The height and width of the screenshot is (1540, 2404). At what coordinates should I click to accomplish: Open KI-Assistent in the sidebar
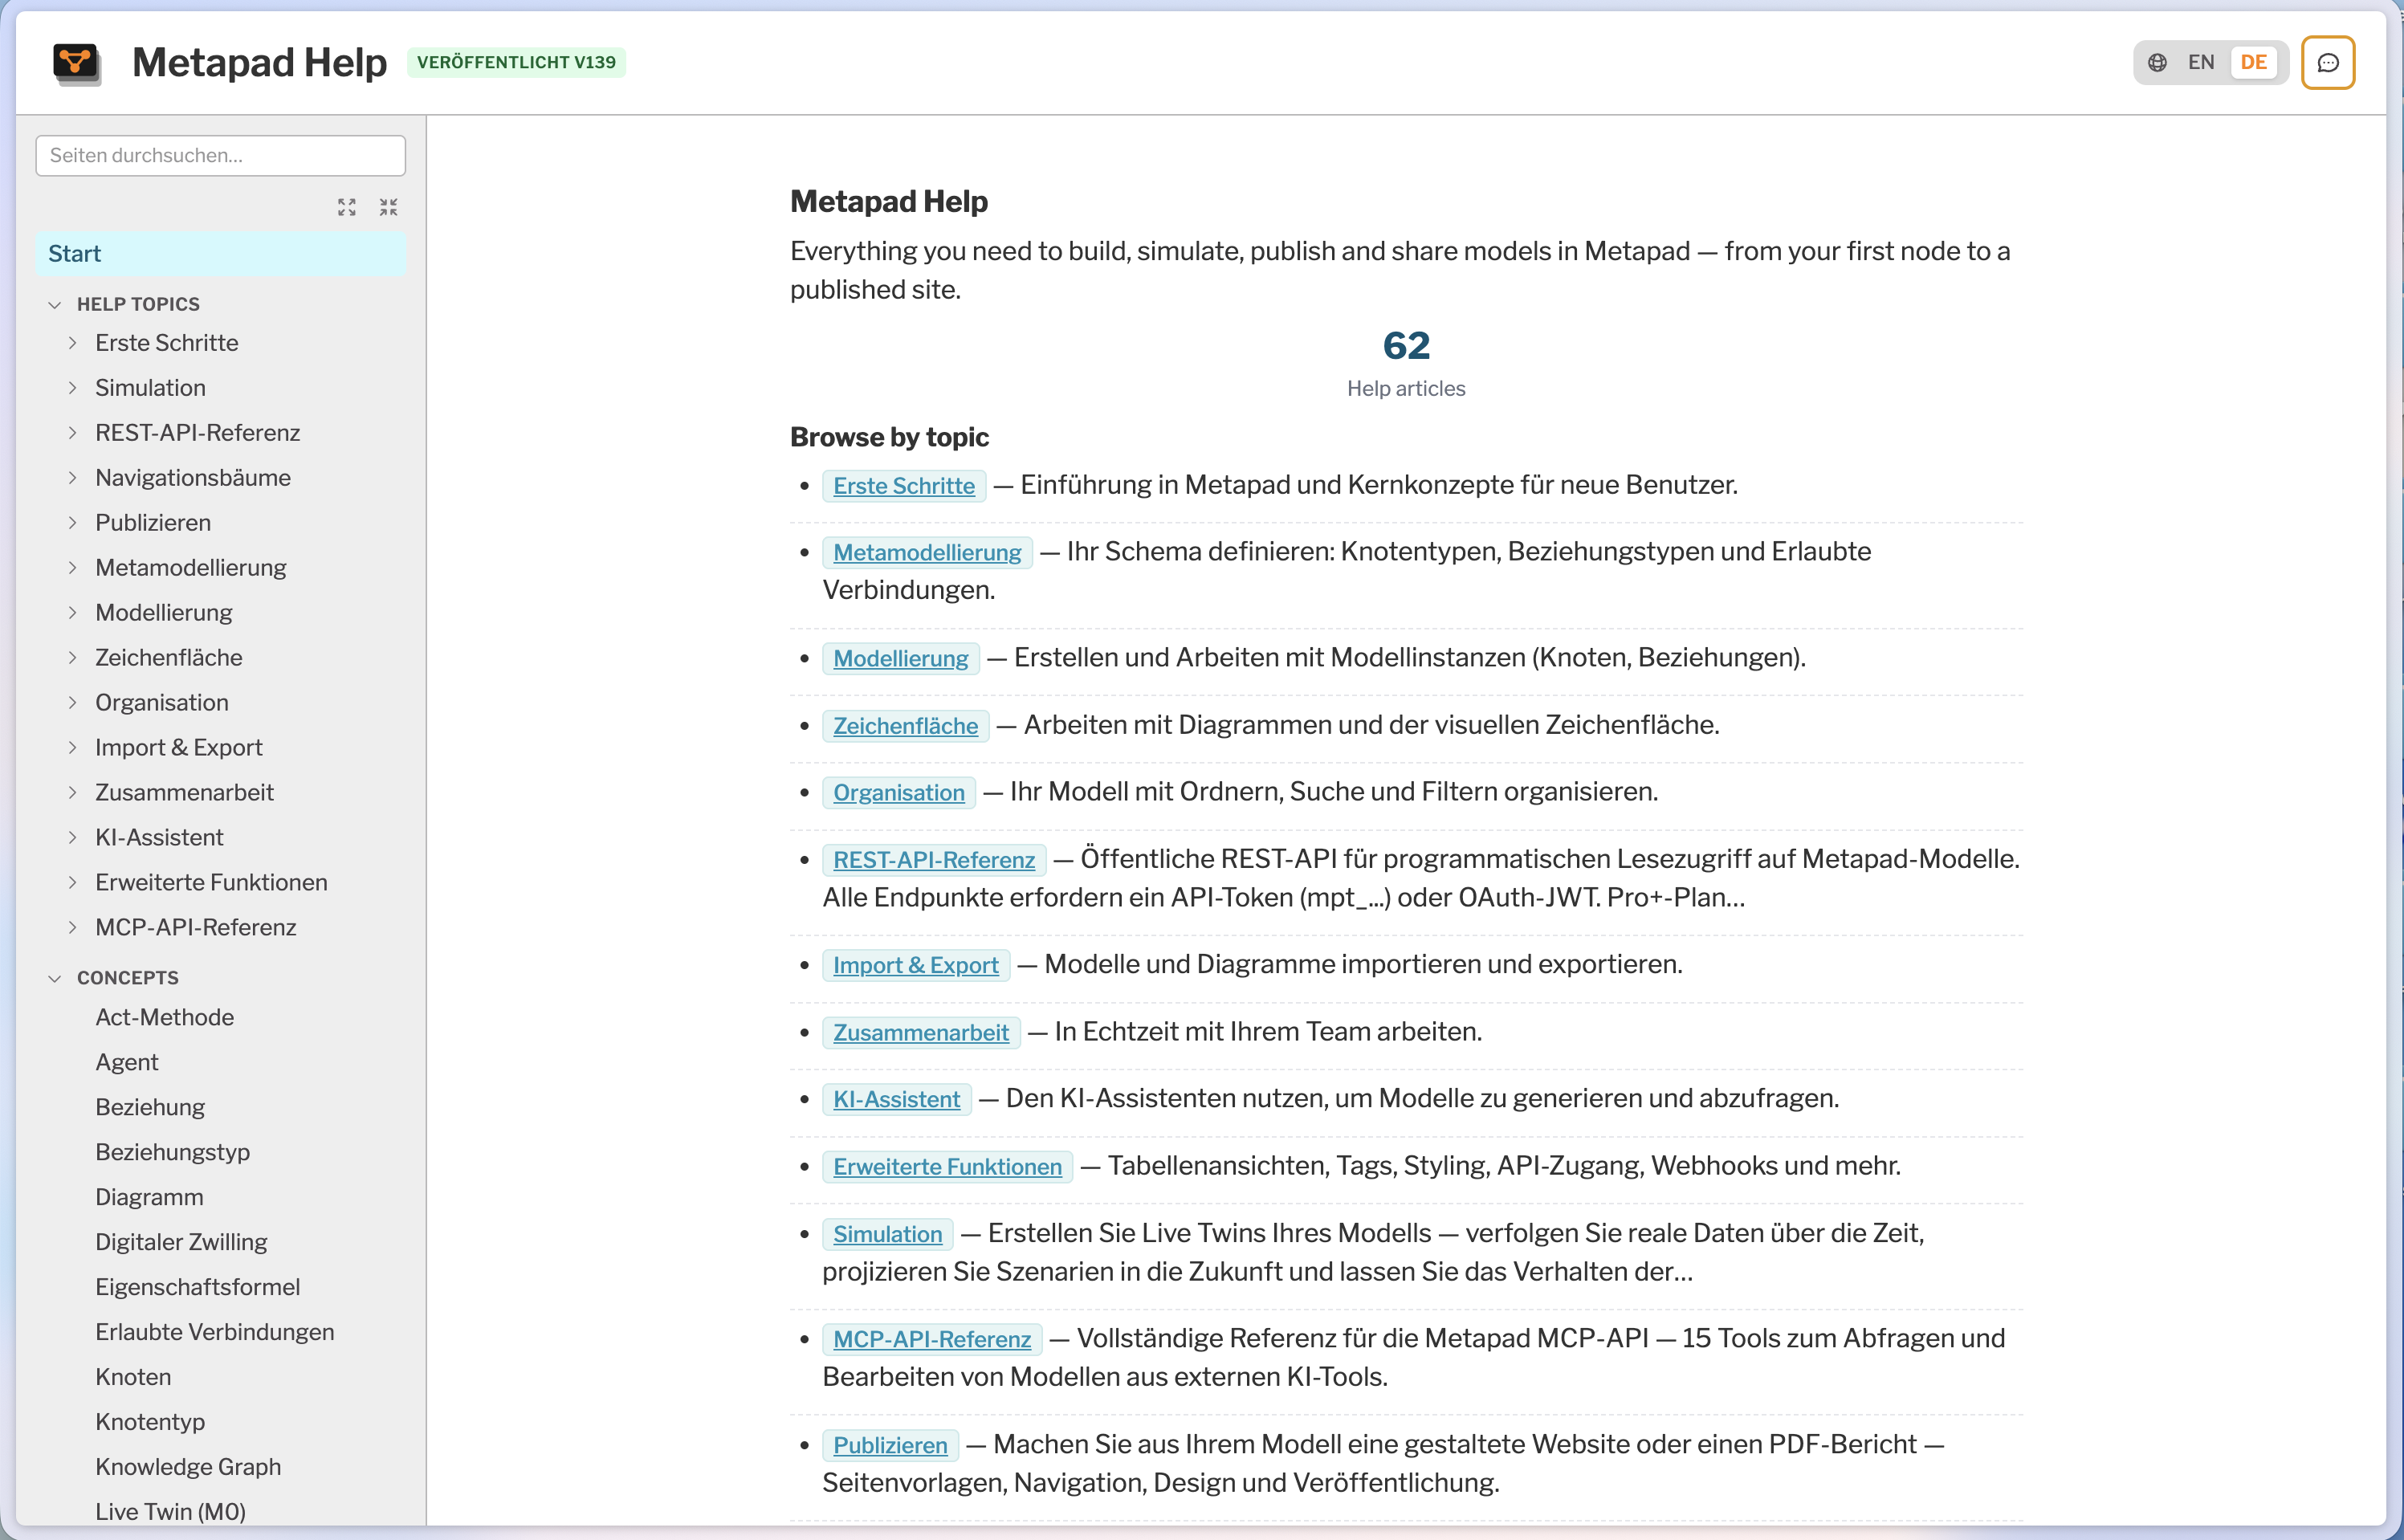coord(159,838)
